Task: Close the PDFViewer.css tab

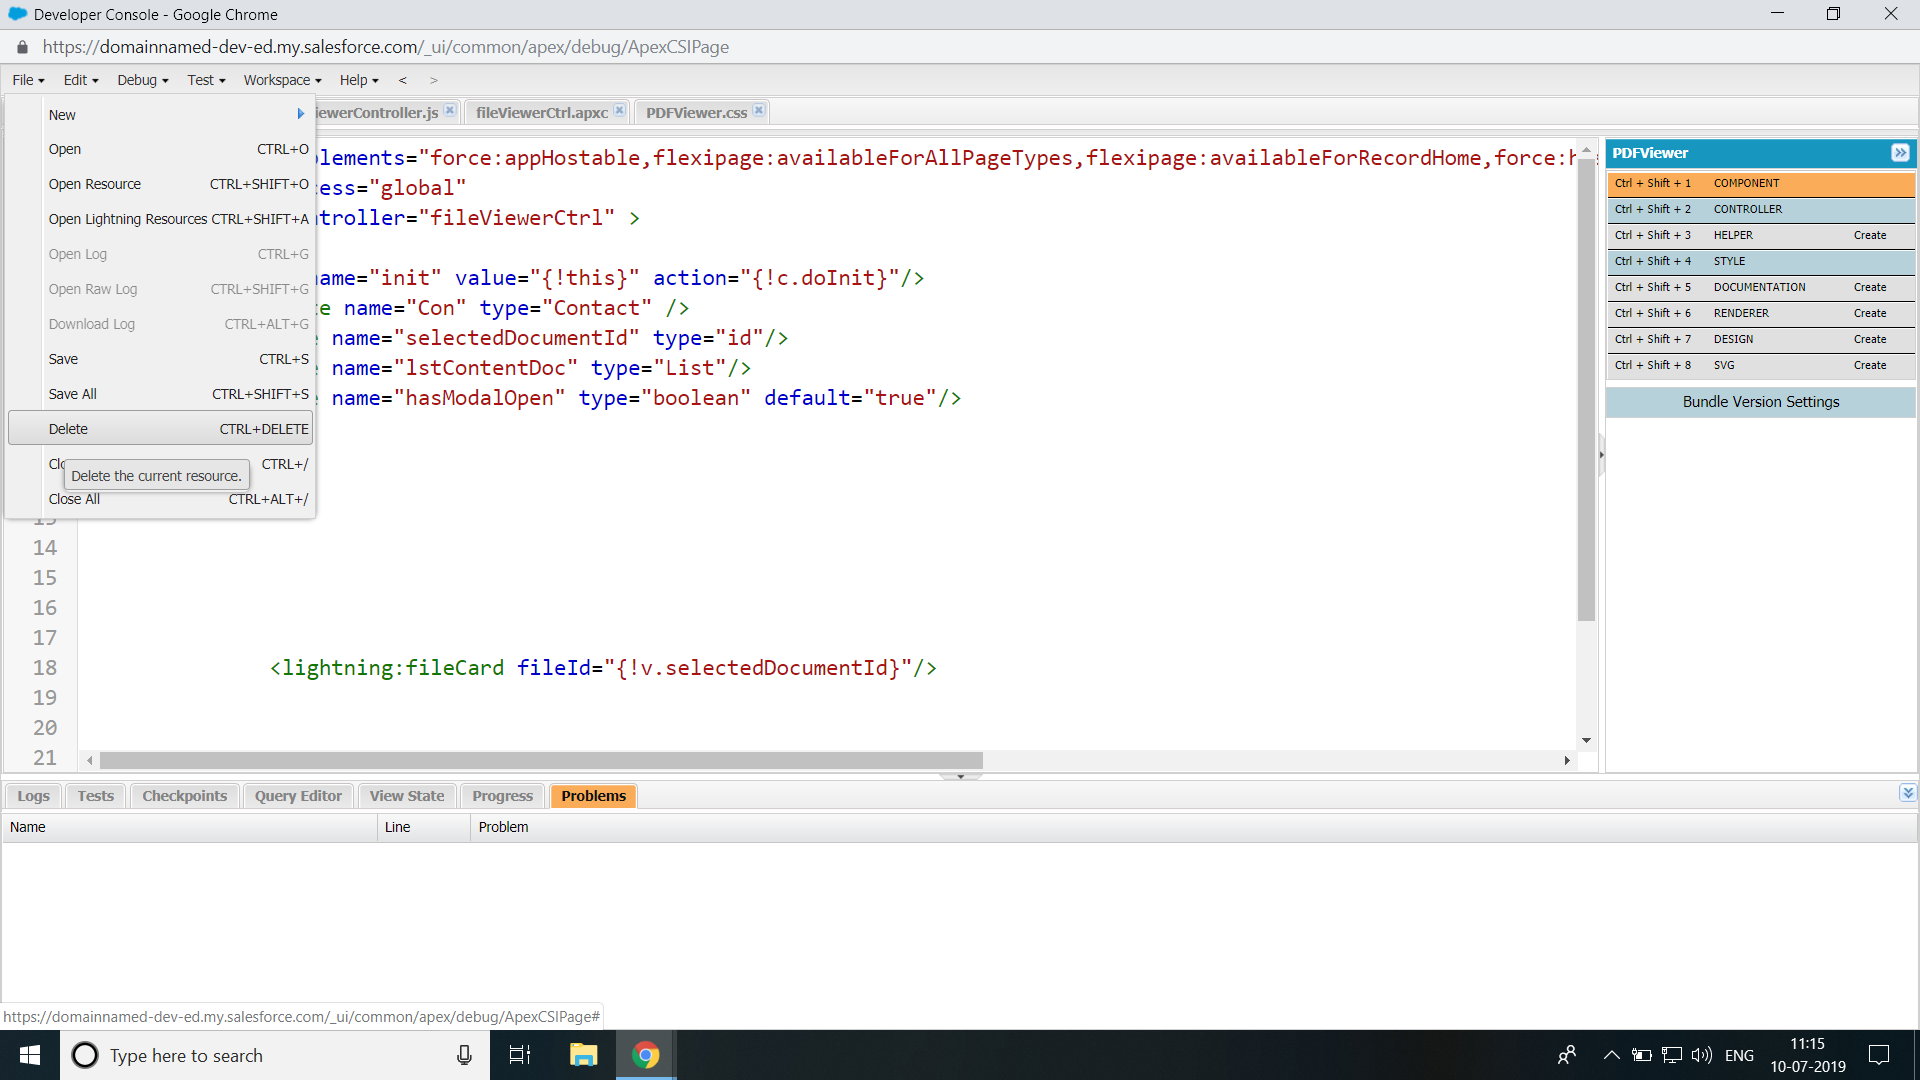Action: [x=759, y=111]
